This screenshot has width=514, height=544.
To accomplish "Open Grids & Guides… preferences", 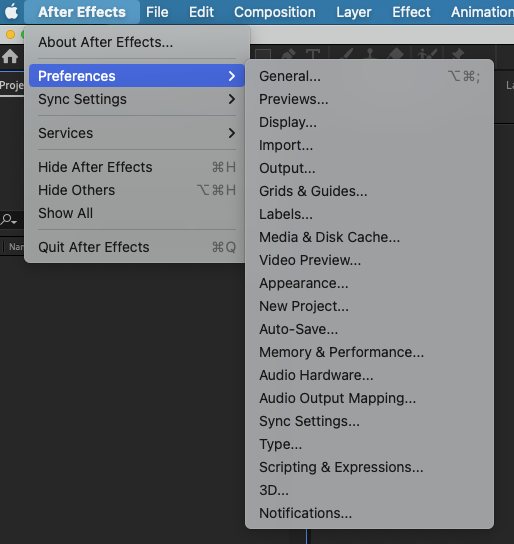I will pyautogui.click(x=369, y=191).
